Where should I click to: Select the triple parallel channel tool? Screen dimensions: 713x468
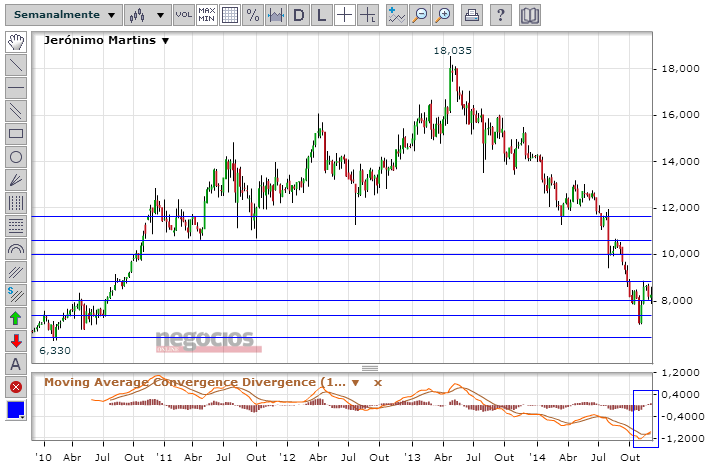[x=16, y=272]
